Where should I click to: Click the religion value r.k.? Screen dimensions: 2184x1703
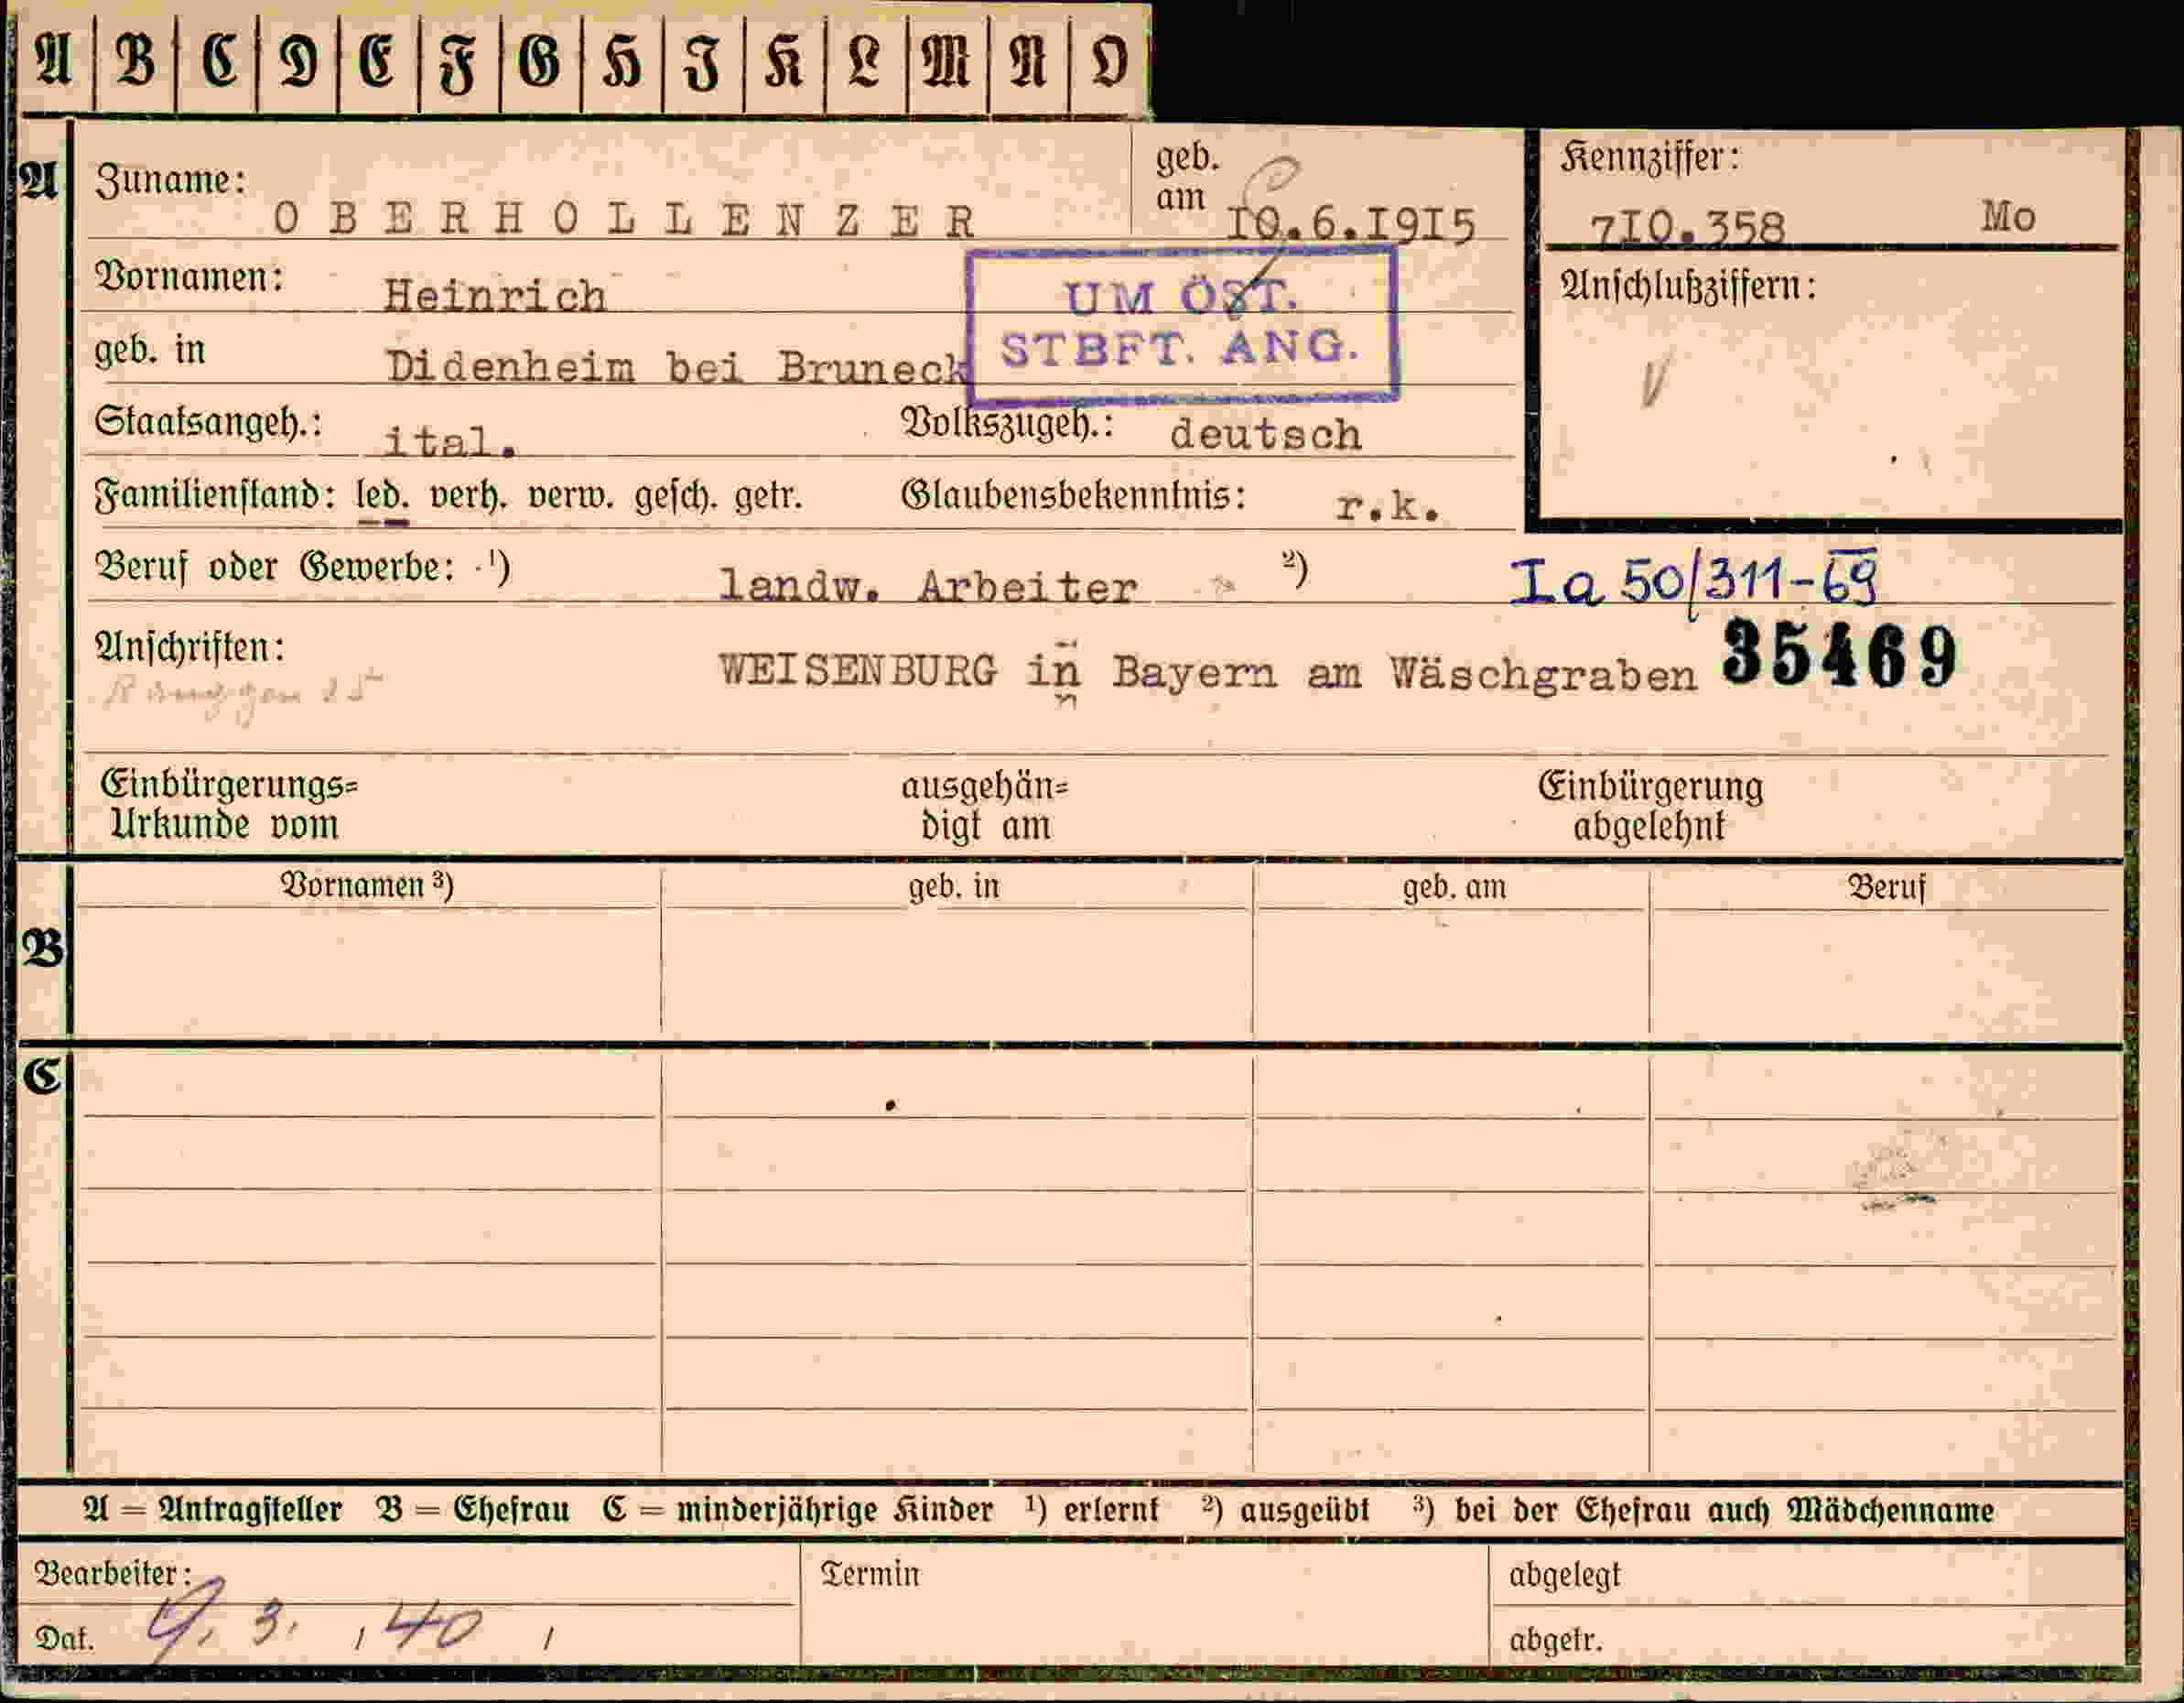(x=1388, y=507)
